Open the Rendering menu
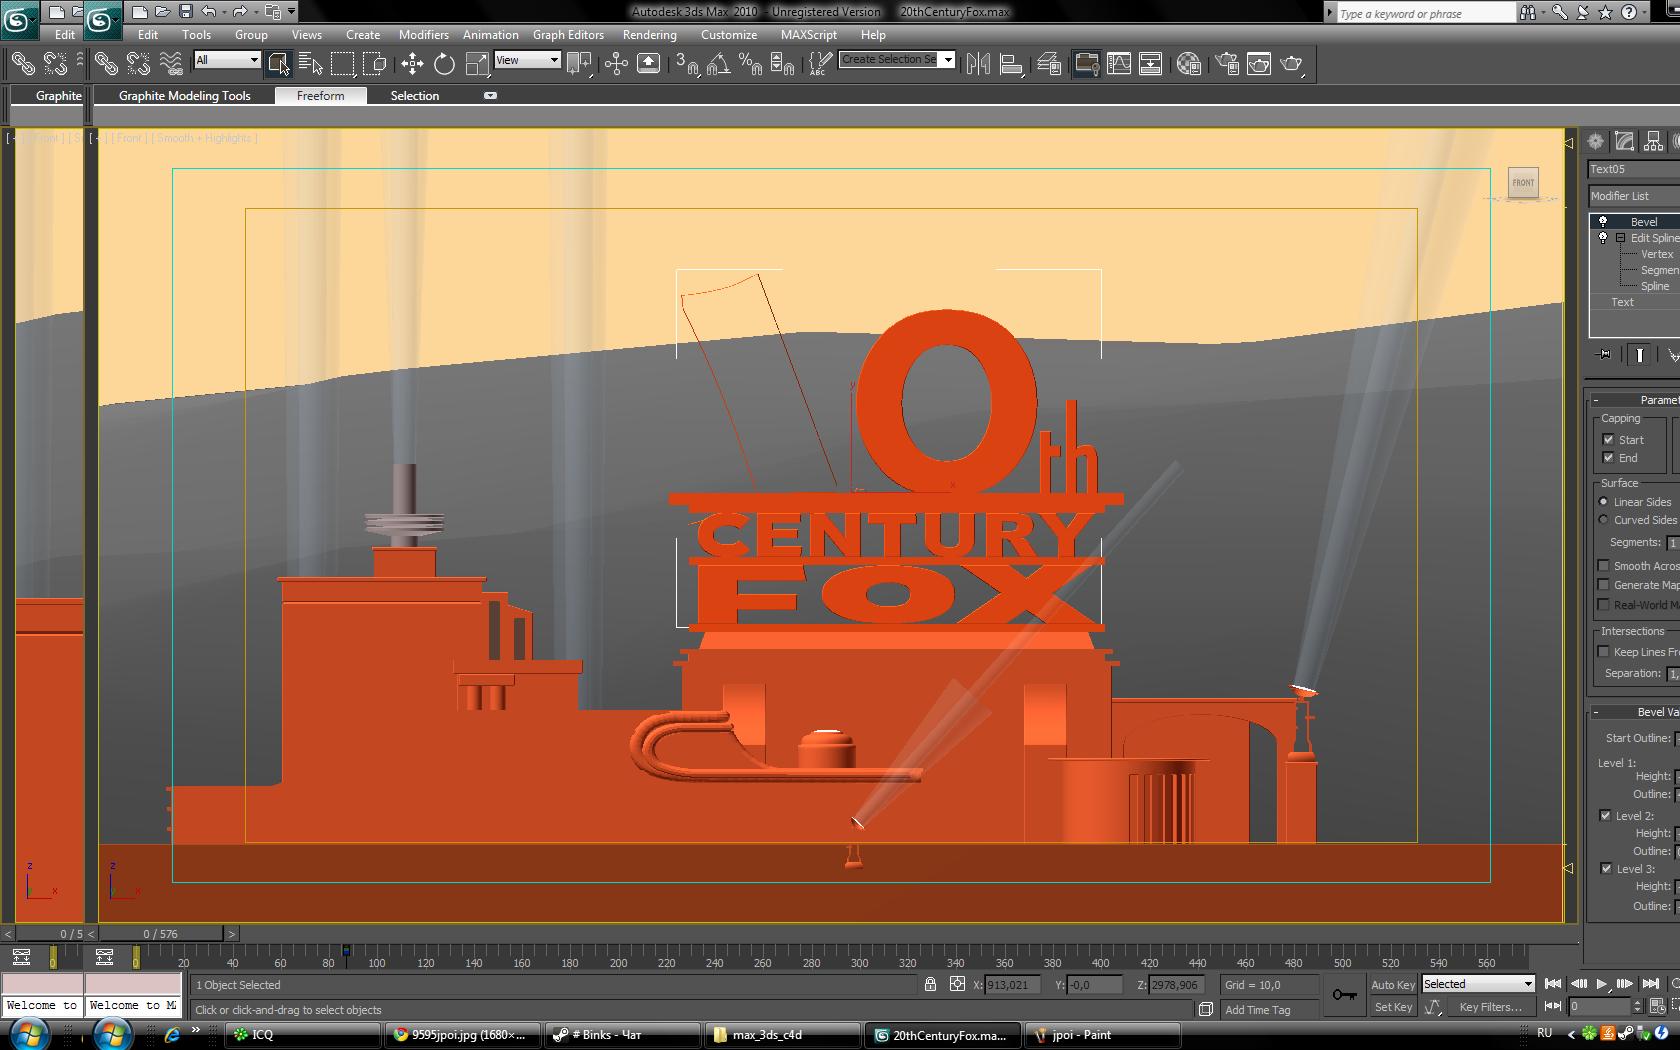 pos(649,34)
